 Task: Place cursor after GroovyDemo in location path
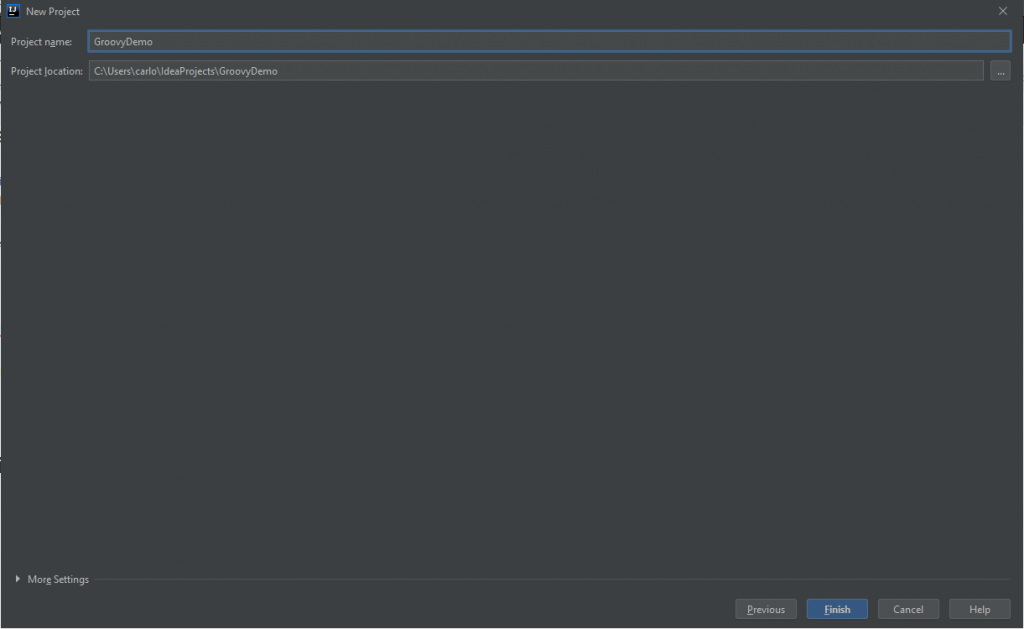(279, 72)
